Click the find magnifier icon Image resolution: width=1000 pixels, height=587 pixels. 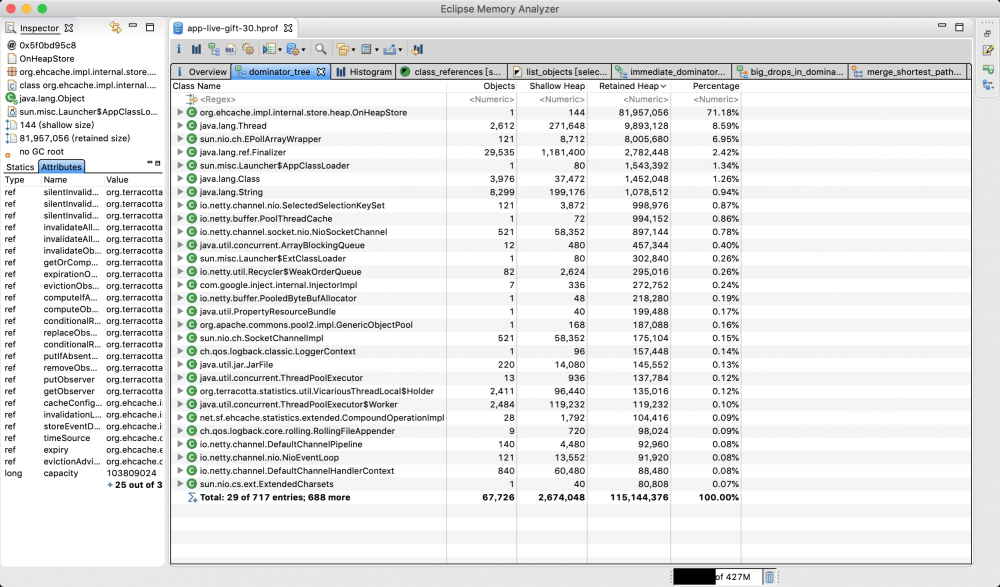coord(321,49)
